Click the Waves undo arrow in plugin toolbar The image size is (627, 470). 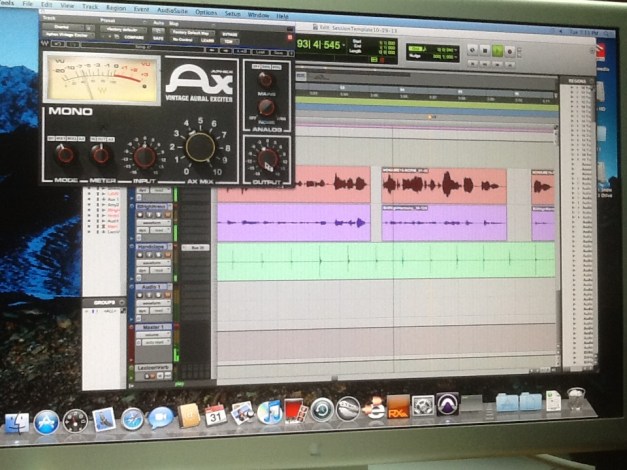58,44
